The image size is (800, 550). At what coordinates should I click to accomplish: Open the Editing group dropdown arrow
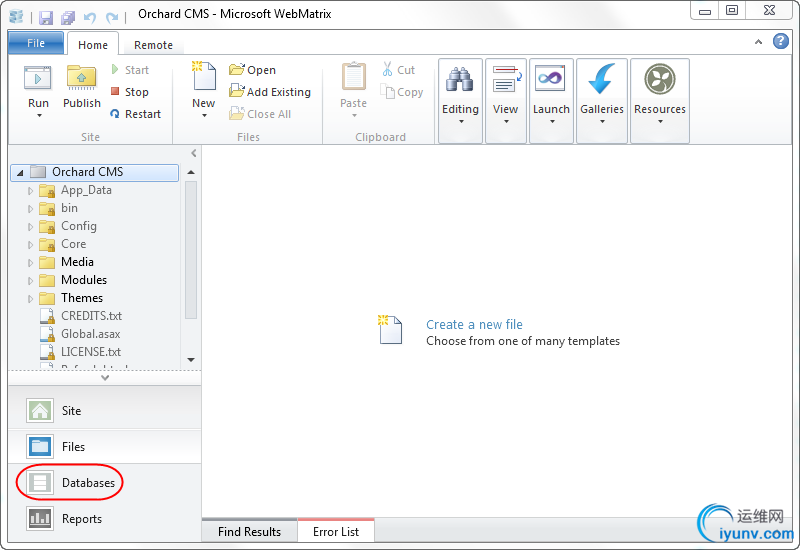click(461, 121)
